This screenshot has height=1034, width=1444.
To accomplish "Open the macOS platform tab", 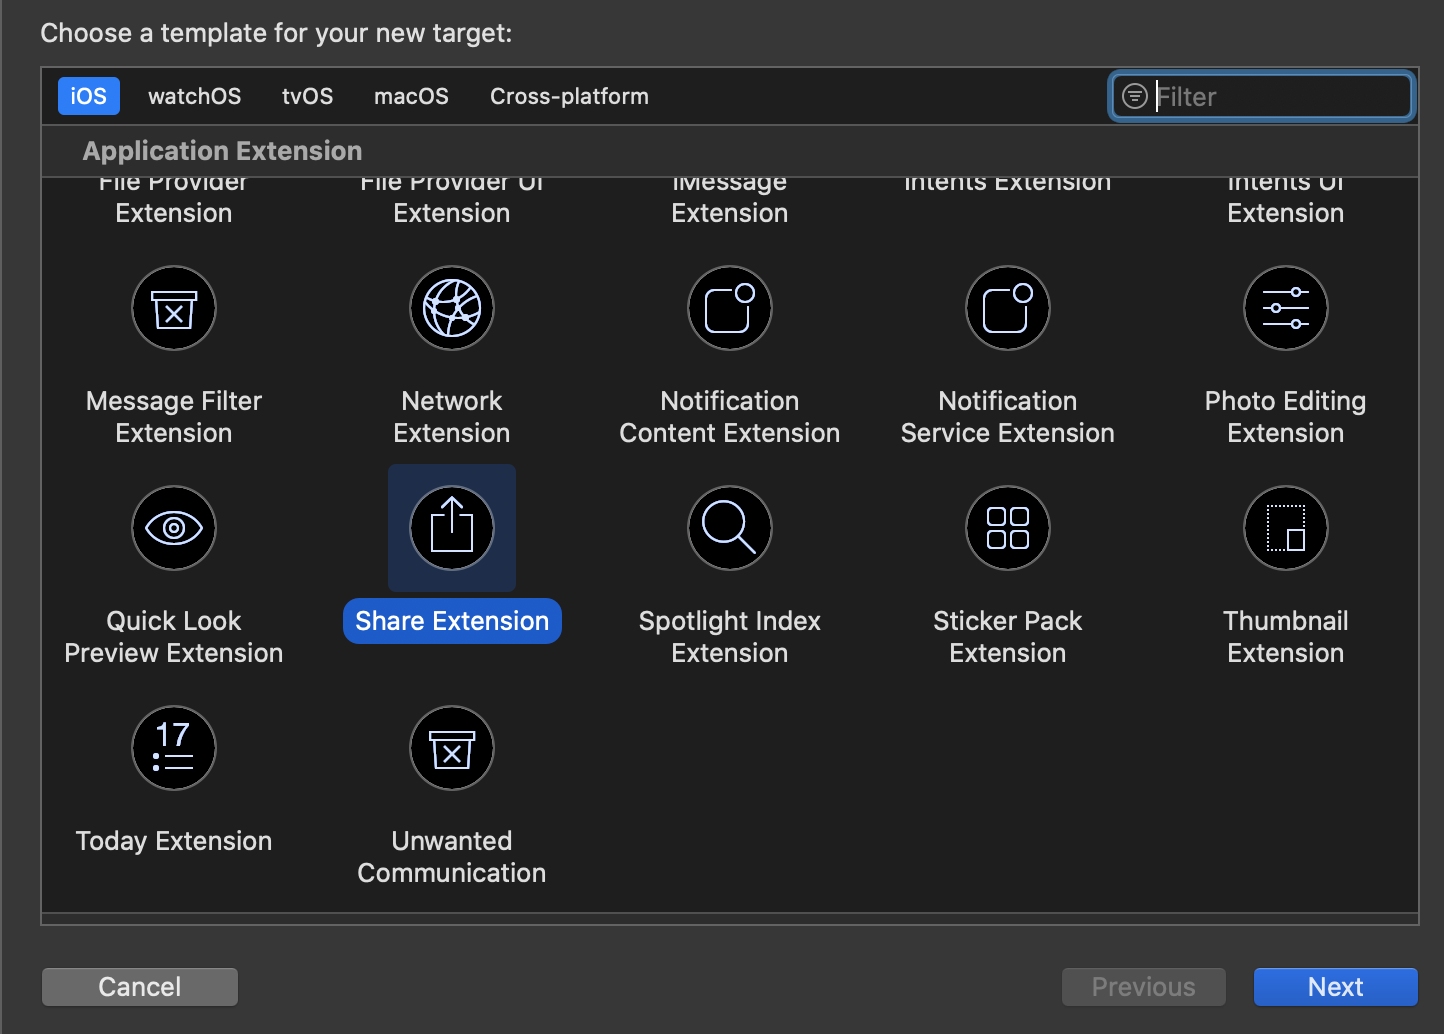I will click(x=411, y=96).
